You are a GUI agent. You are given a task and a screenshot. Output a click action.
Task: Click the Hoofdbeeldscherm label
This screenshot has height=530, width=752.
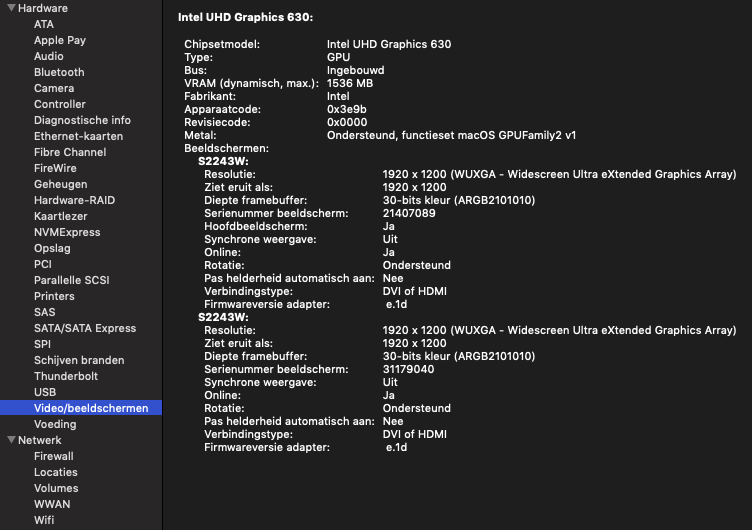[x=256, y=226]
